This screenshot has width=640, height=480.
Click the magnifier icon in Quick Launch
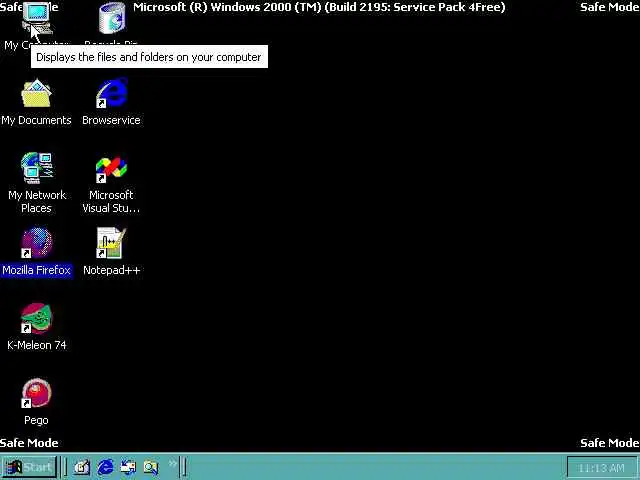(x=151, y=467)
